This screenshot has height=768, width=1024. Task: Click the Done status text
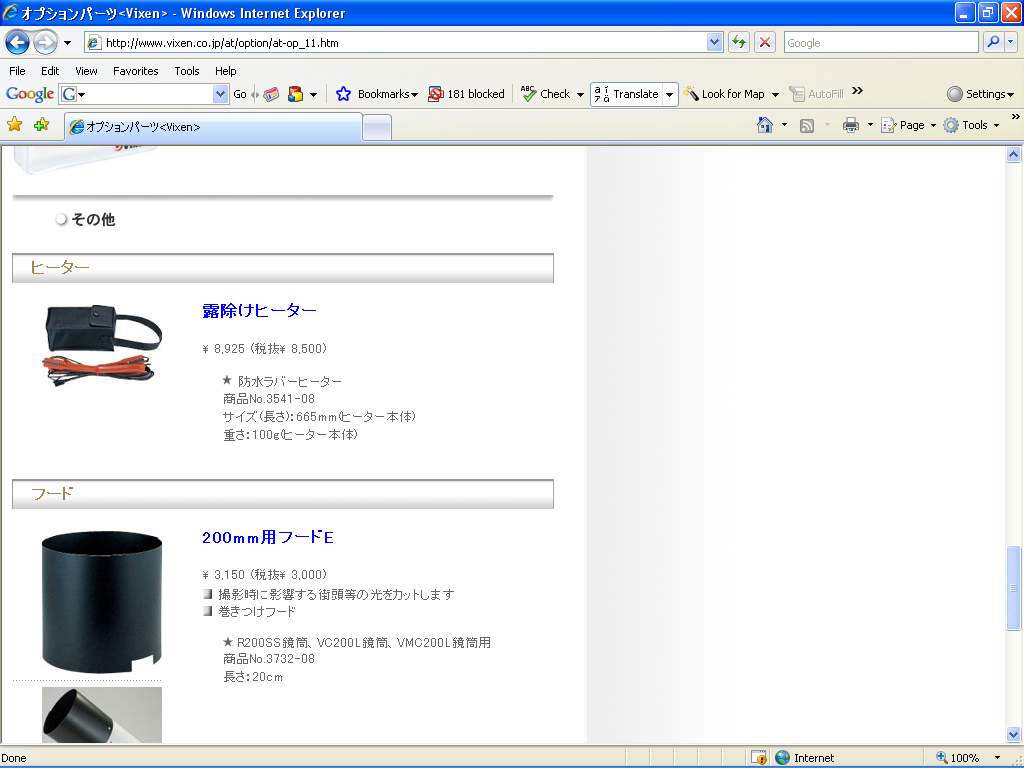tap(14, 758)
